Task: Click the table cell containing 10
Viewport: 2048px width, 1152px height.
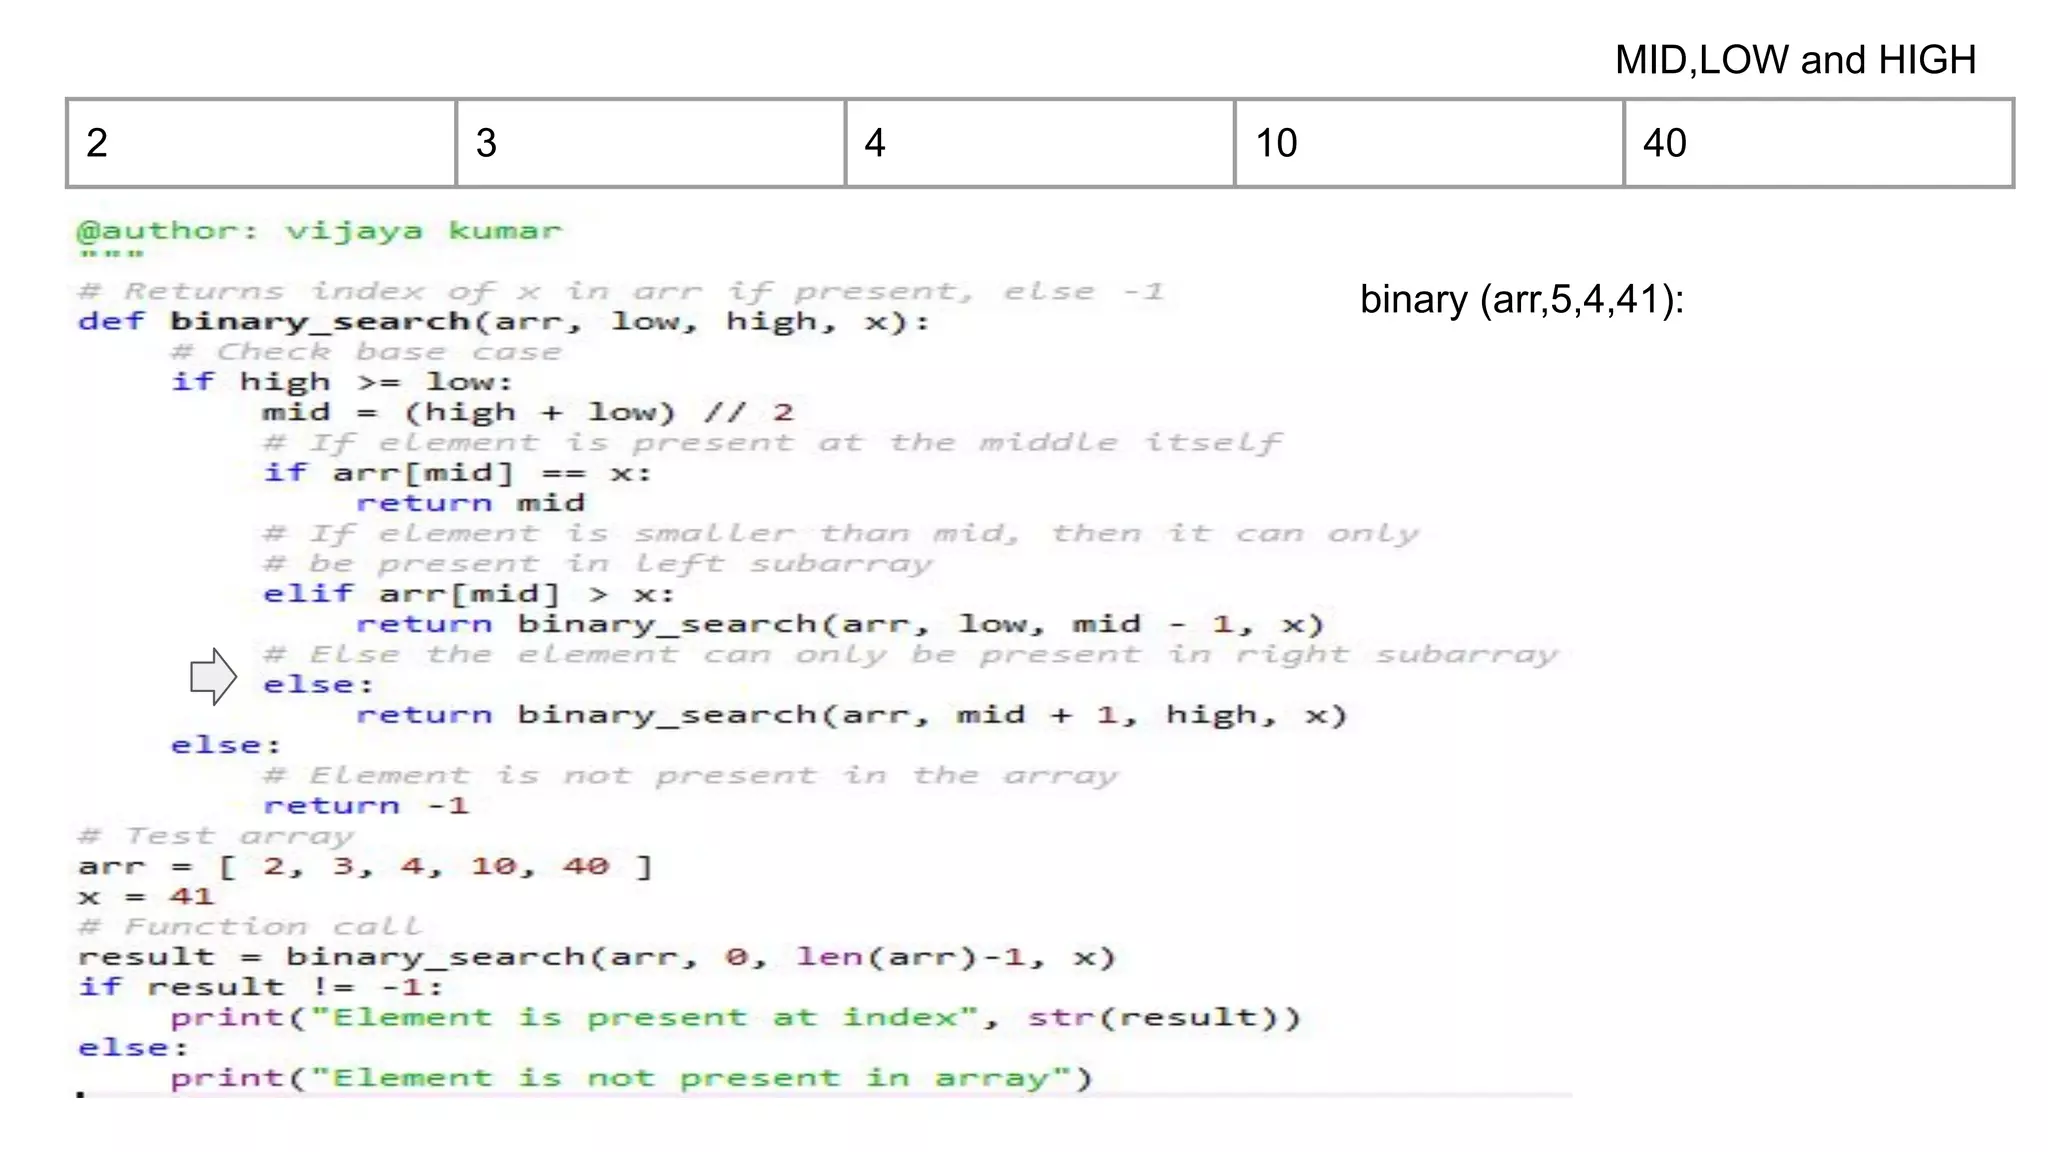Action: tap(1429, 143)
